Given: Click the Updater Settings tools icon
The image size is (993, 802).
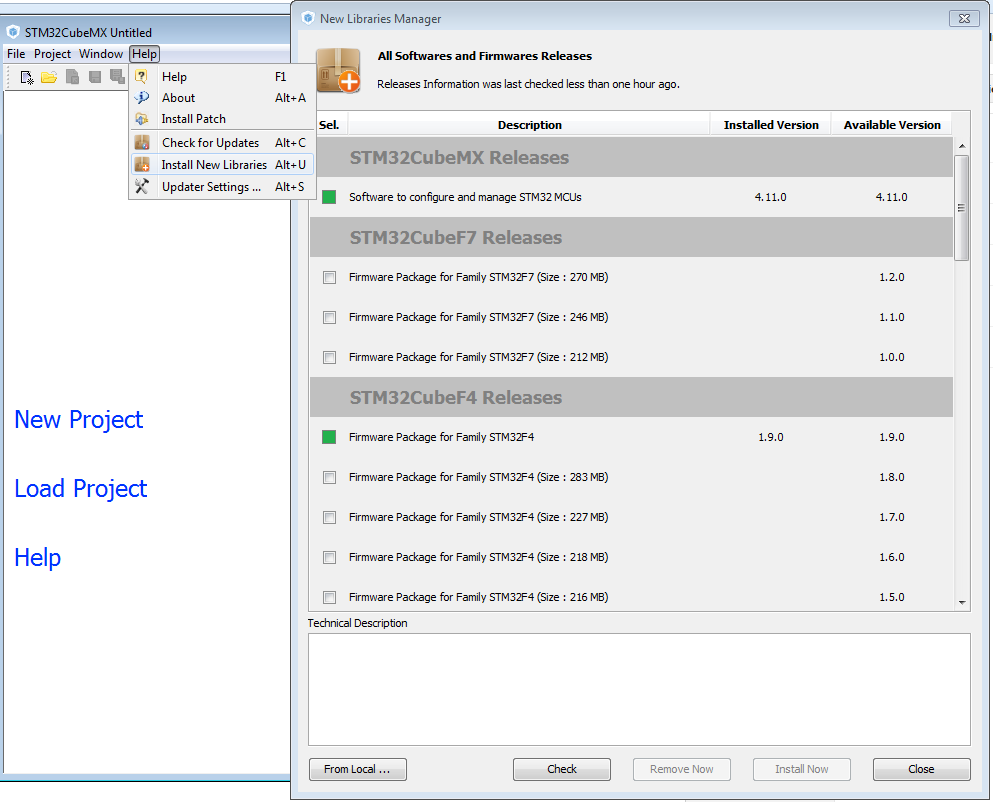Looking at the screenshot, I should click(x=142, y=186).
